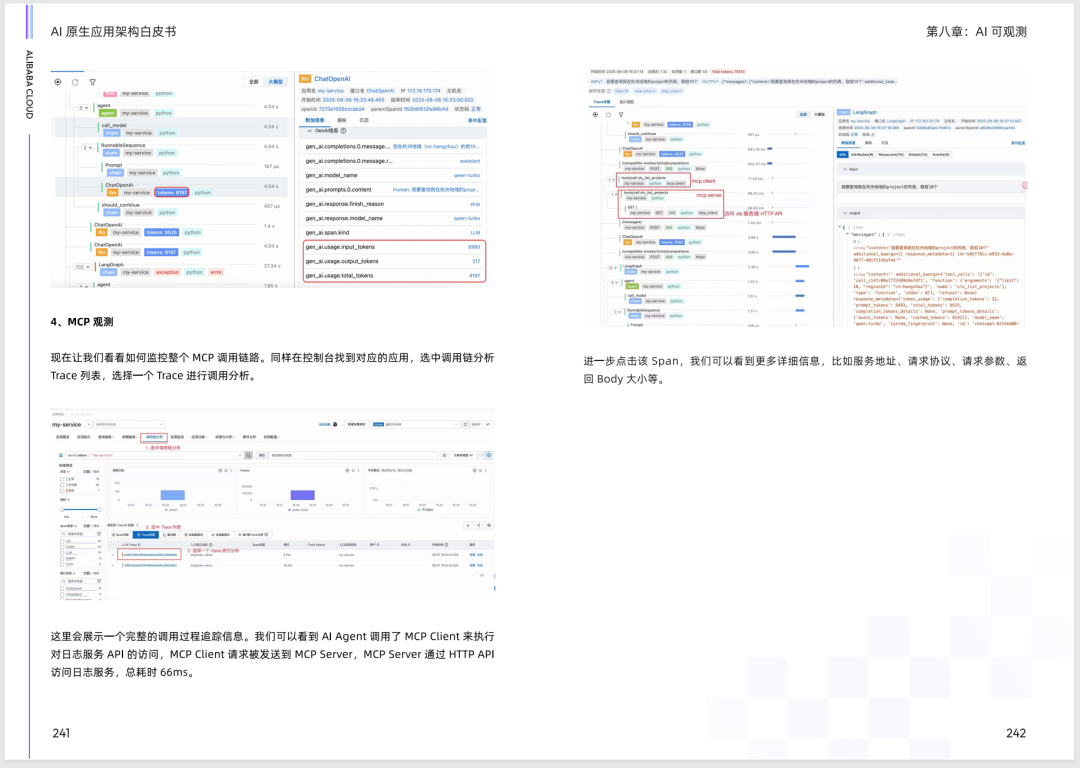Collapse the agent span with count 5
Image resolution: width=1080 pixels, height=768 pixels.
point(84,107)
